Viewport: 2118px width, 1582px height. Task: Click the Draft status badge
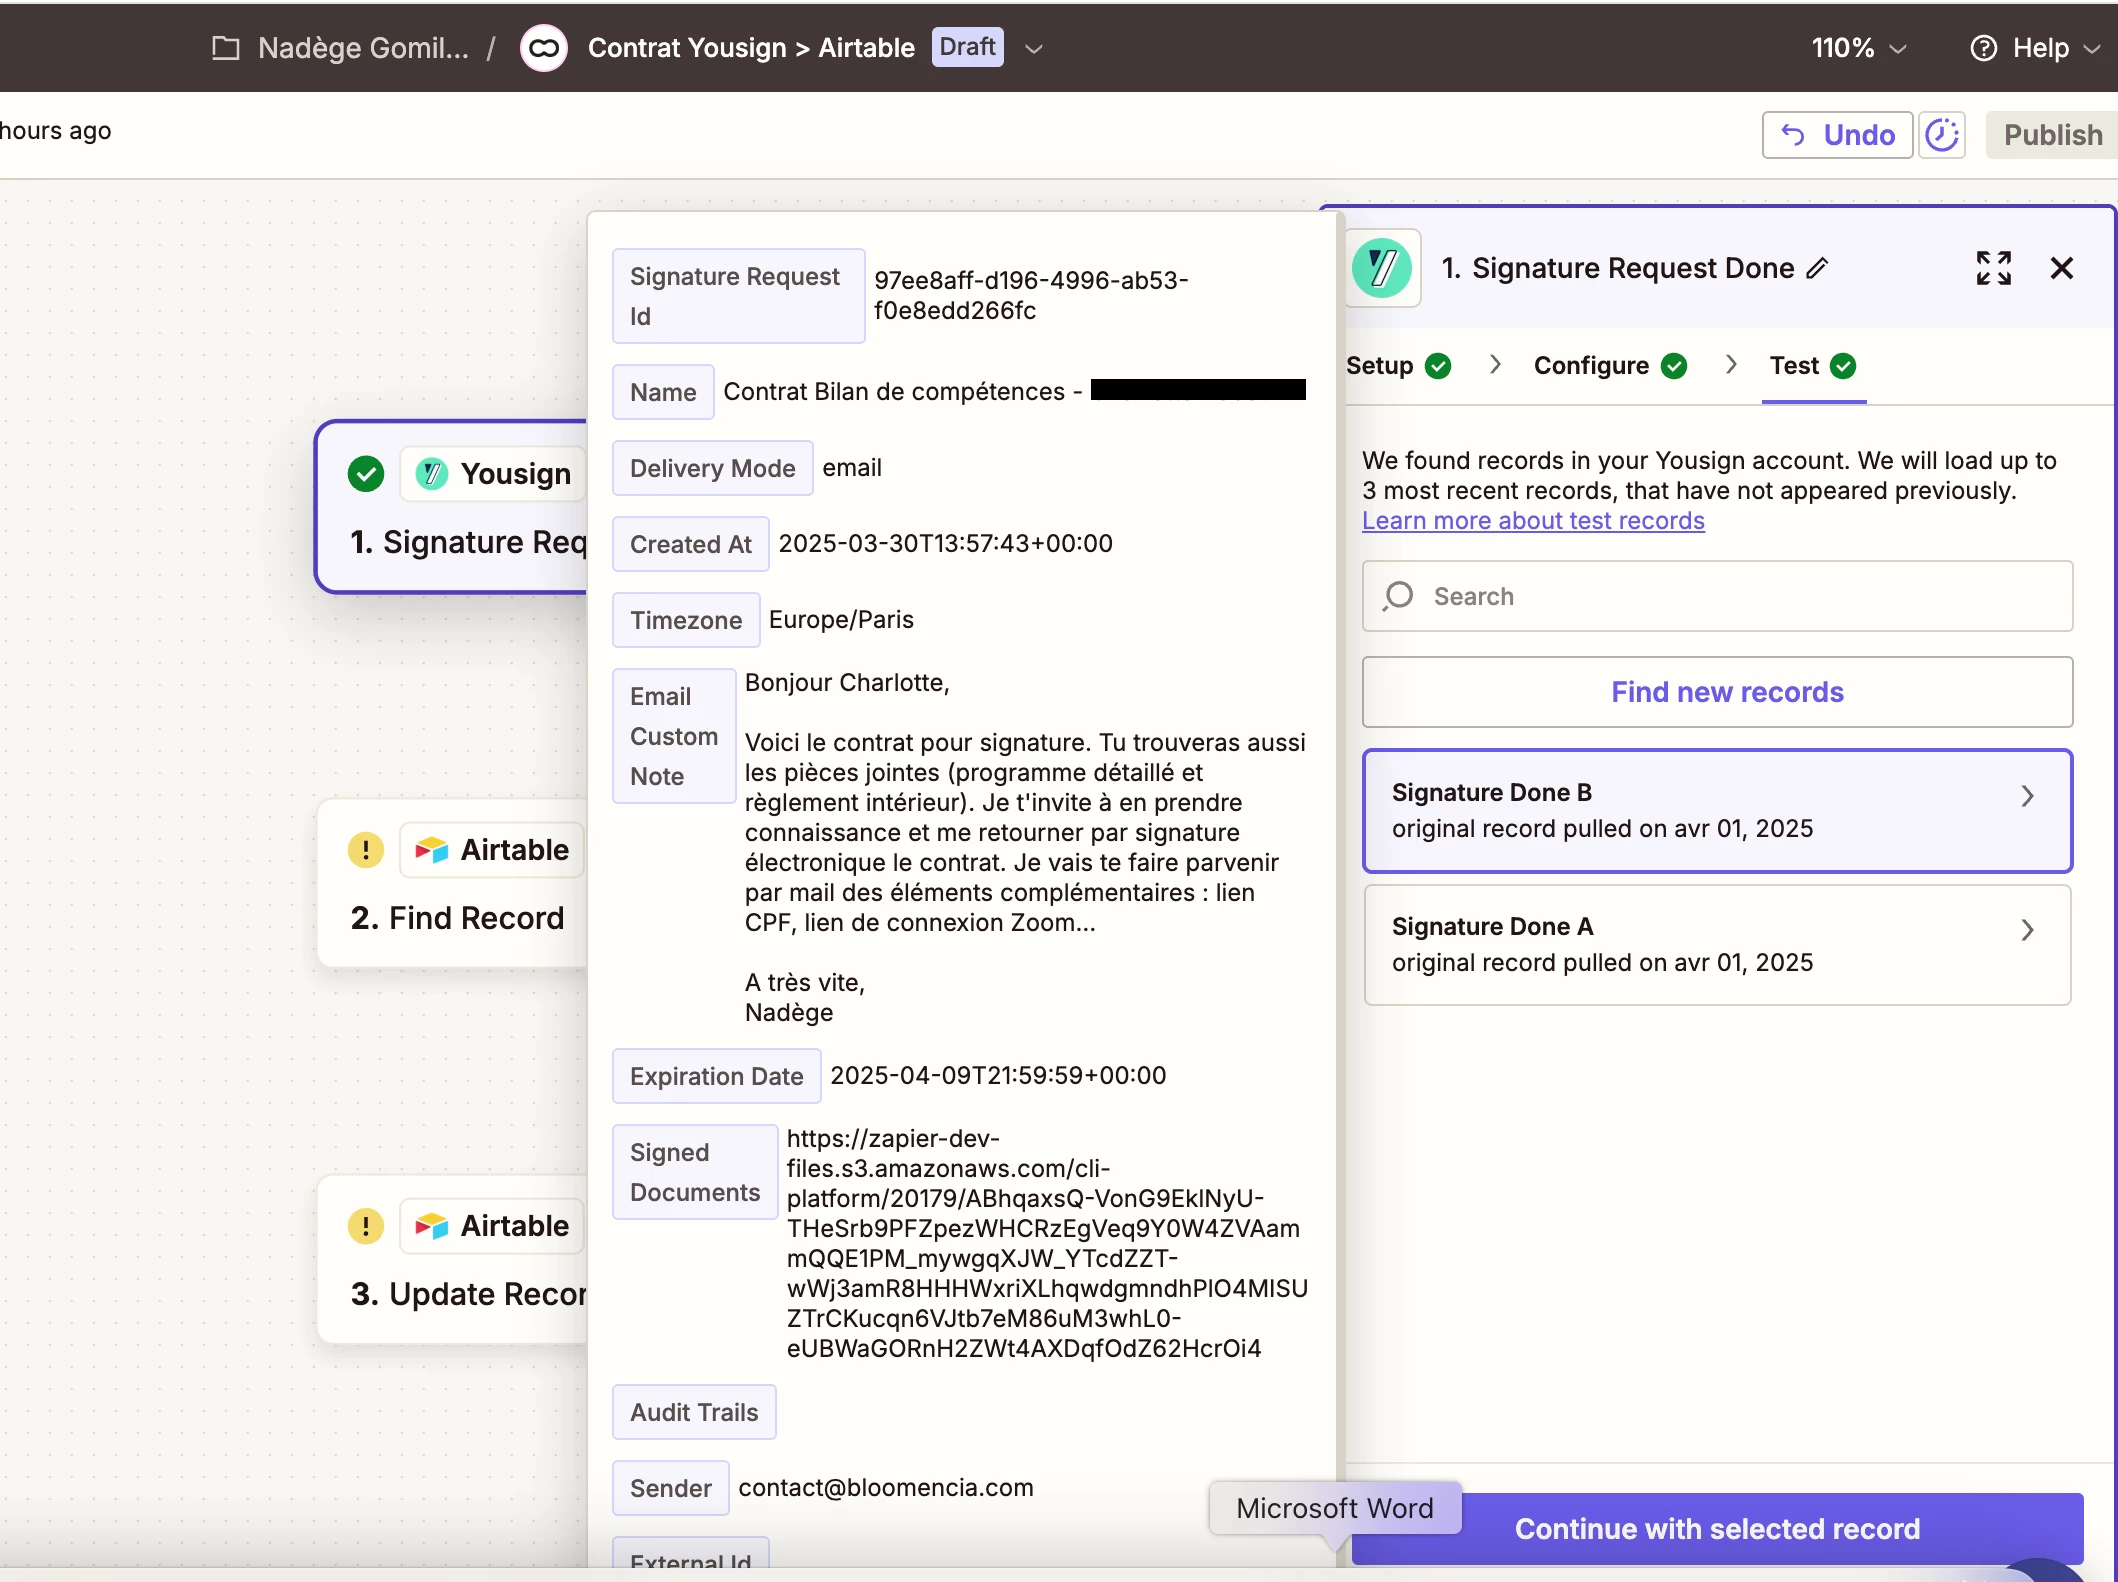[967, 47]
